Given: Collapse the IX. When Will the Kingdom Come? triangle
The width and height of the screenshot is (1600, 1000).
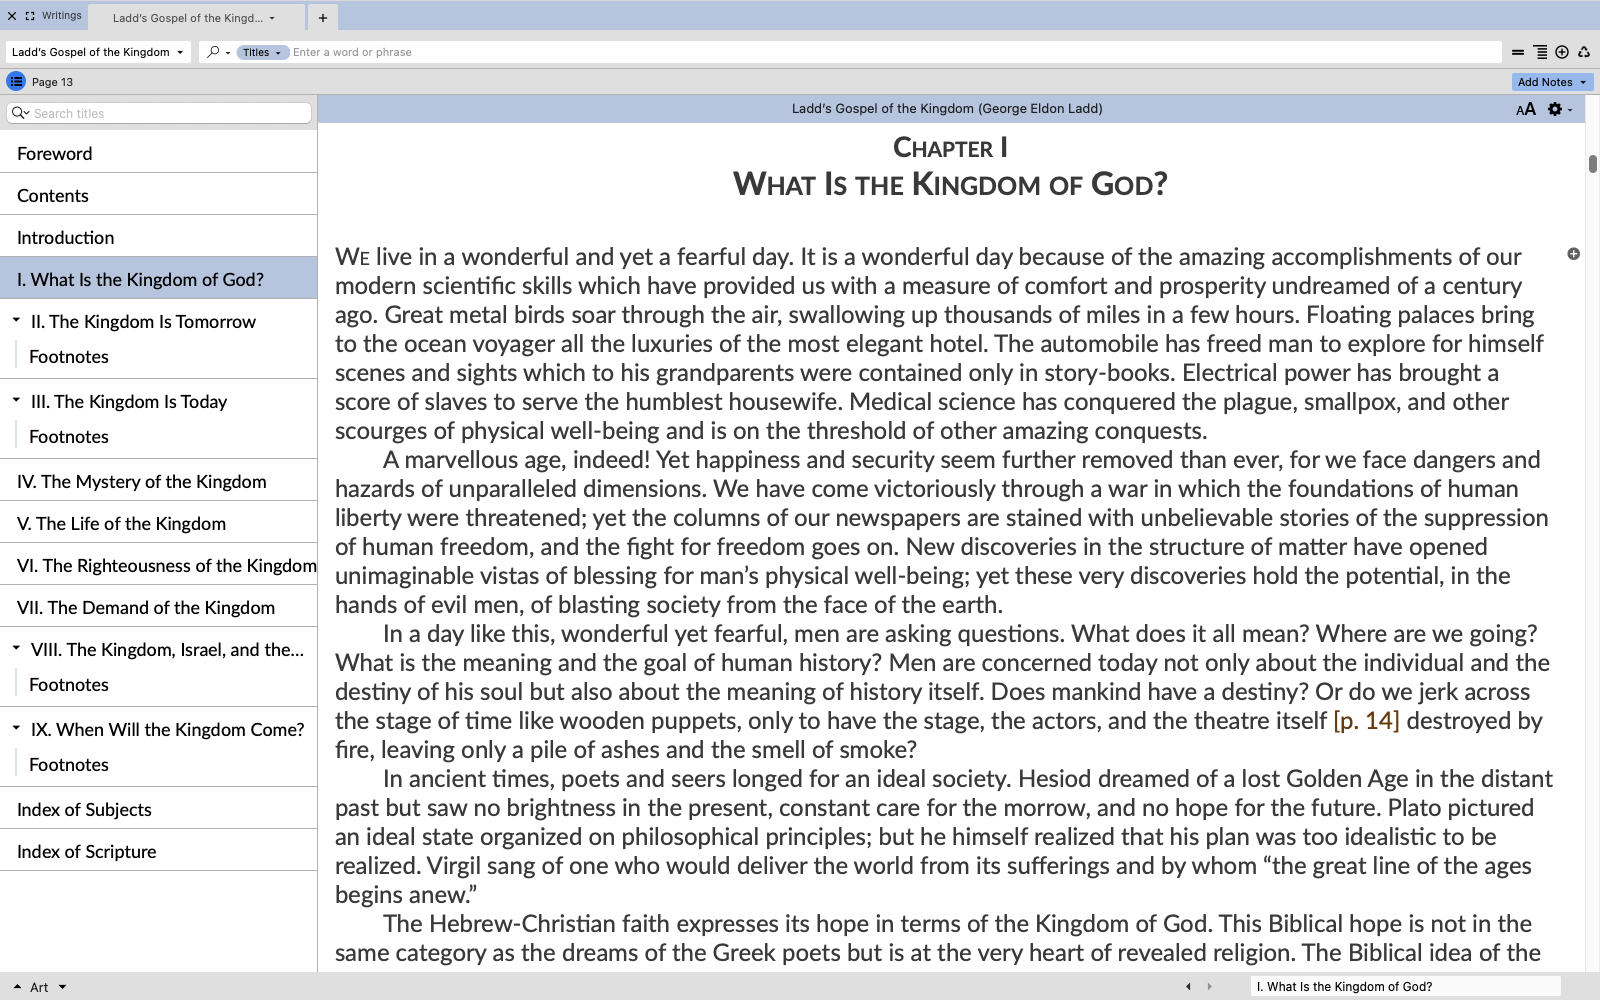Looking at the screenshot, I should click(16, 729).
